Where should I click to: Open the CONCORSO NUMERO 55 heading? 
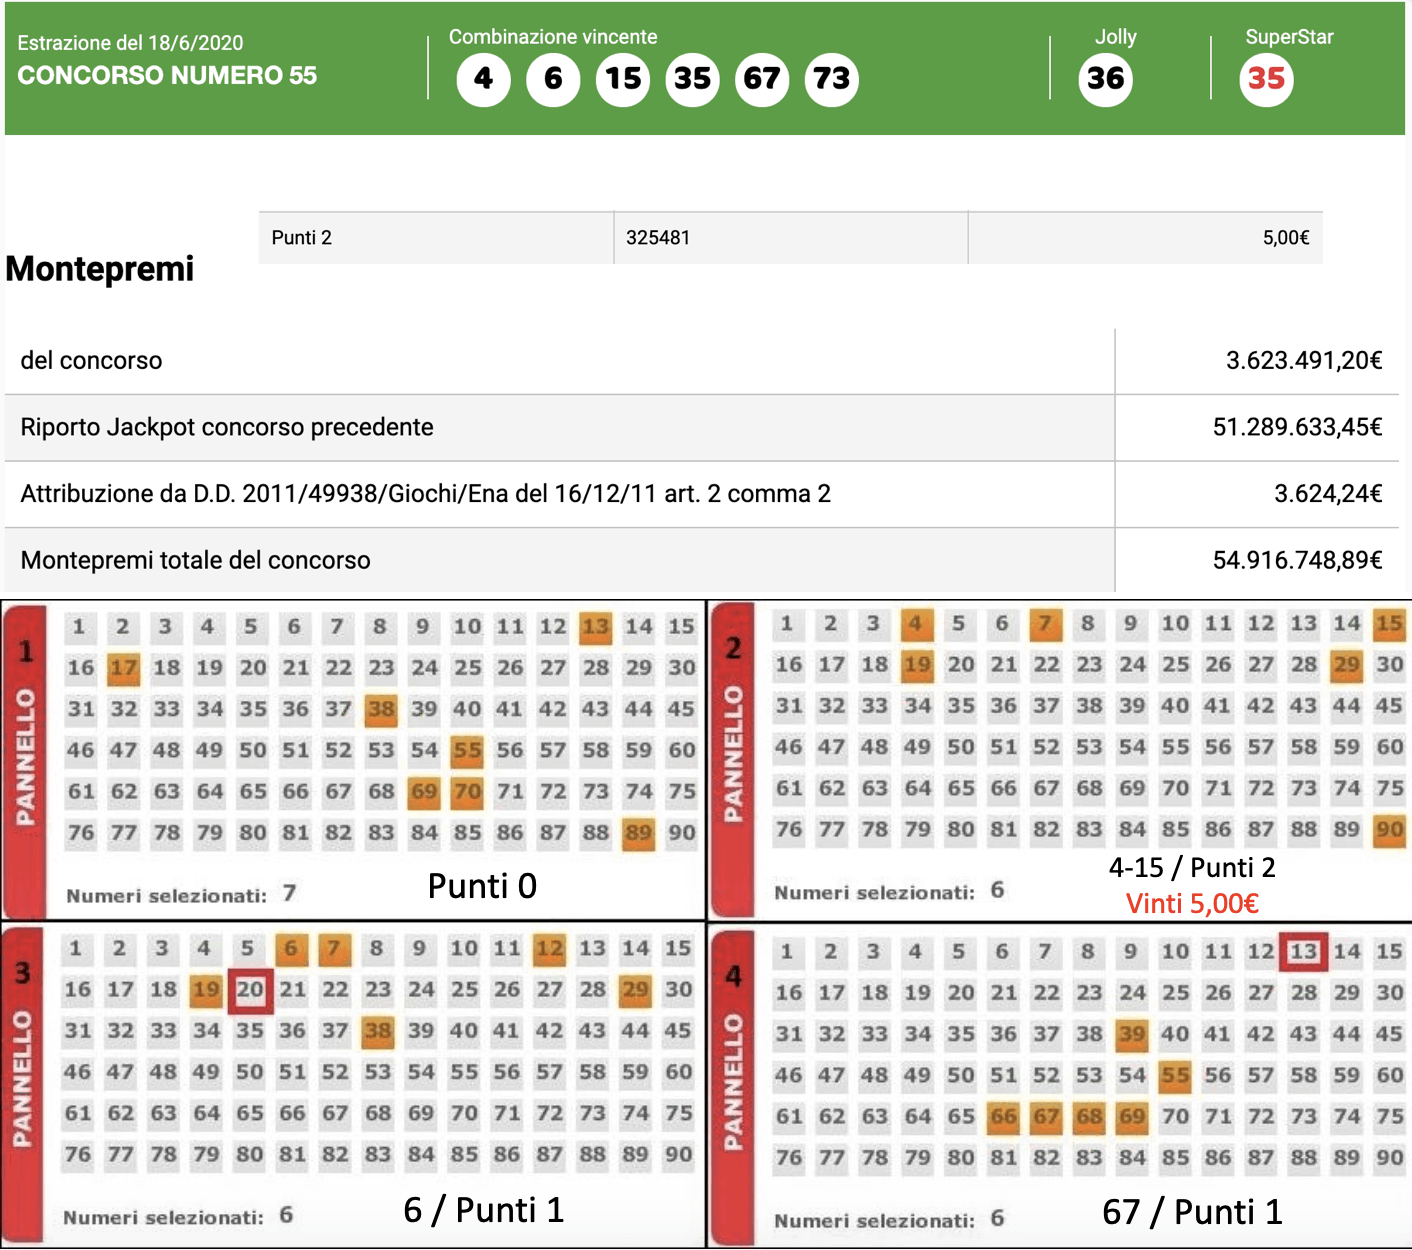(x=167, y=76)
